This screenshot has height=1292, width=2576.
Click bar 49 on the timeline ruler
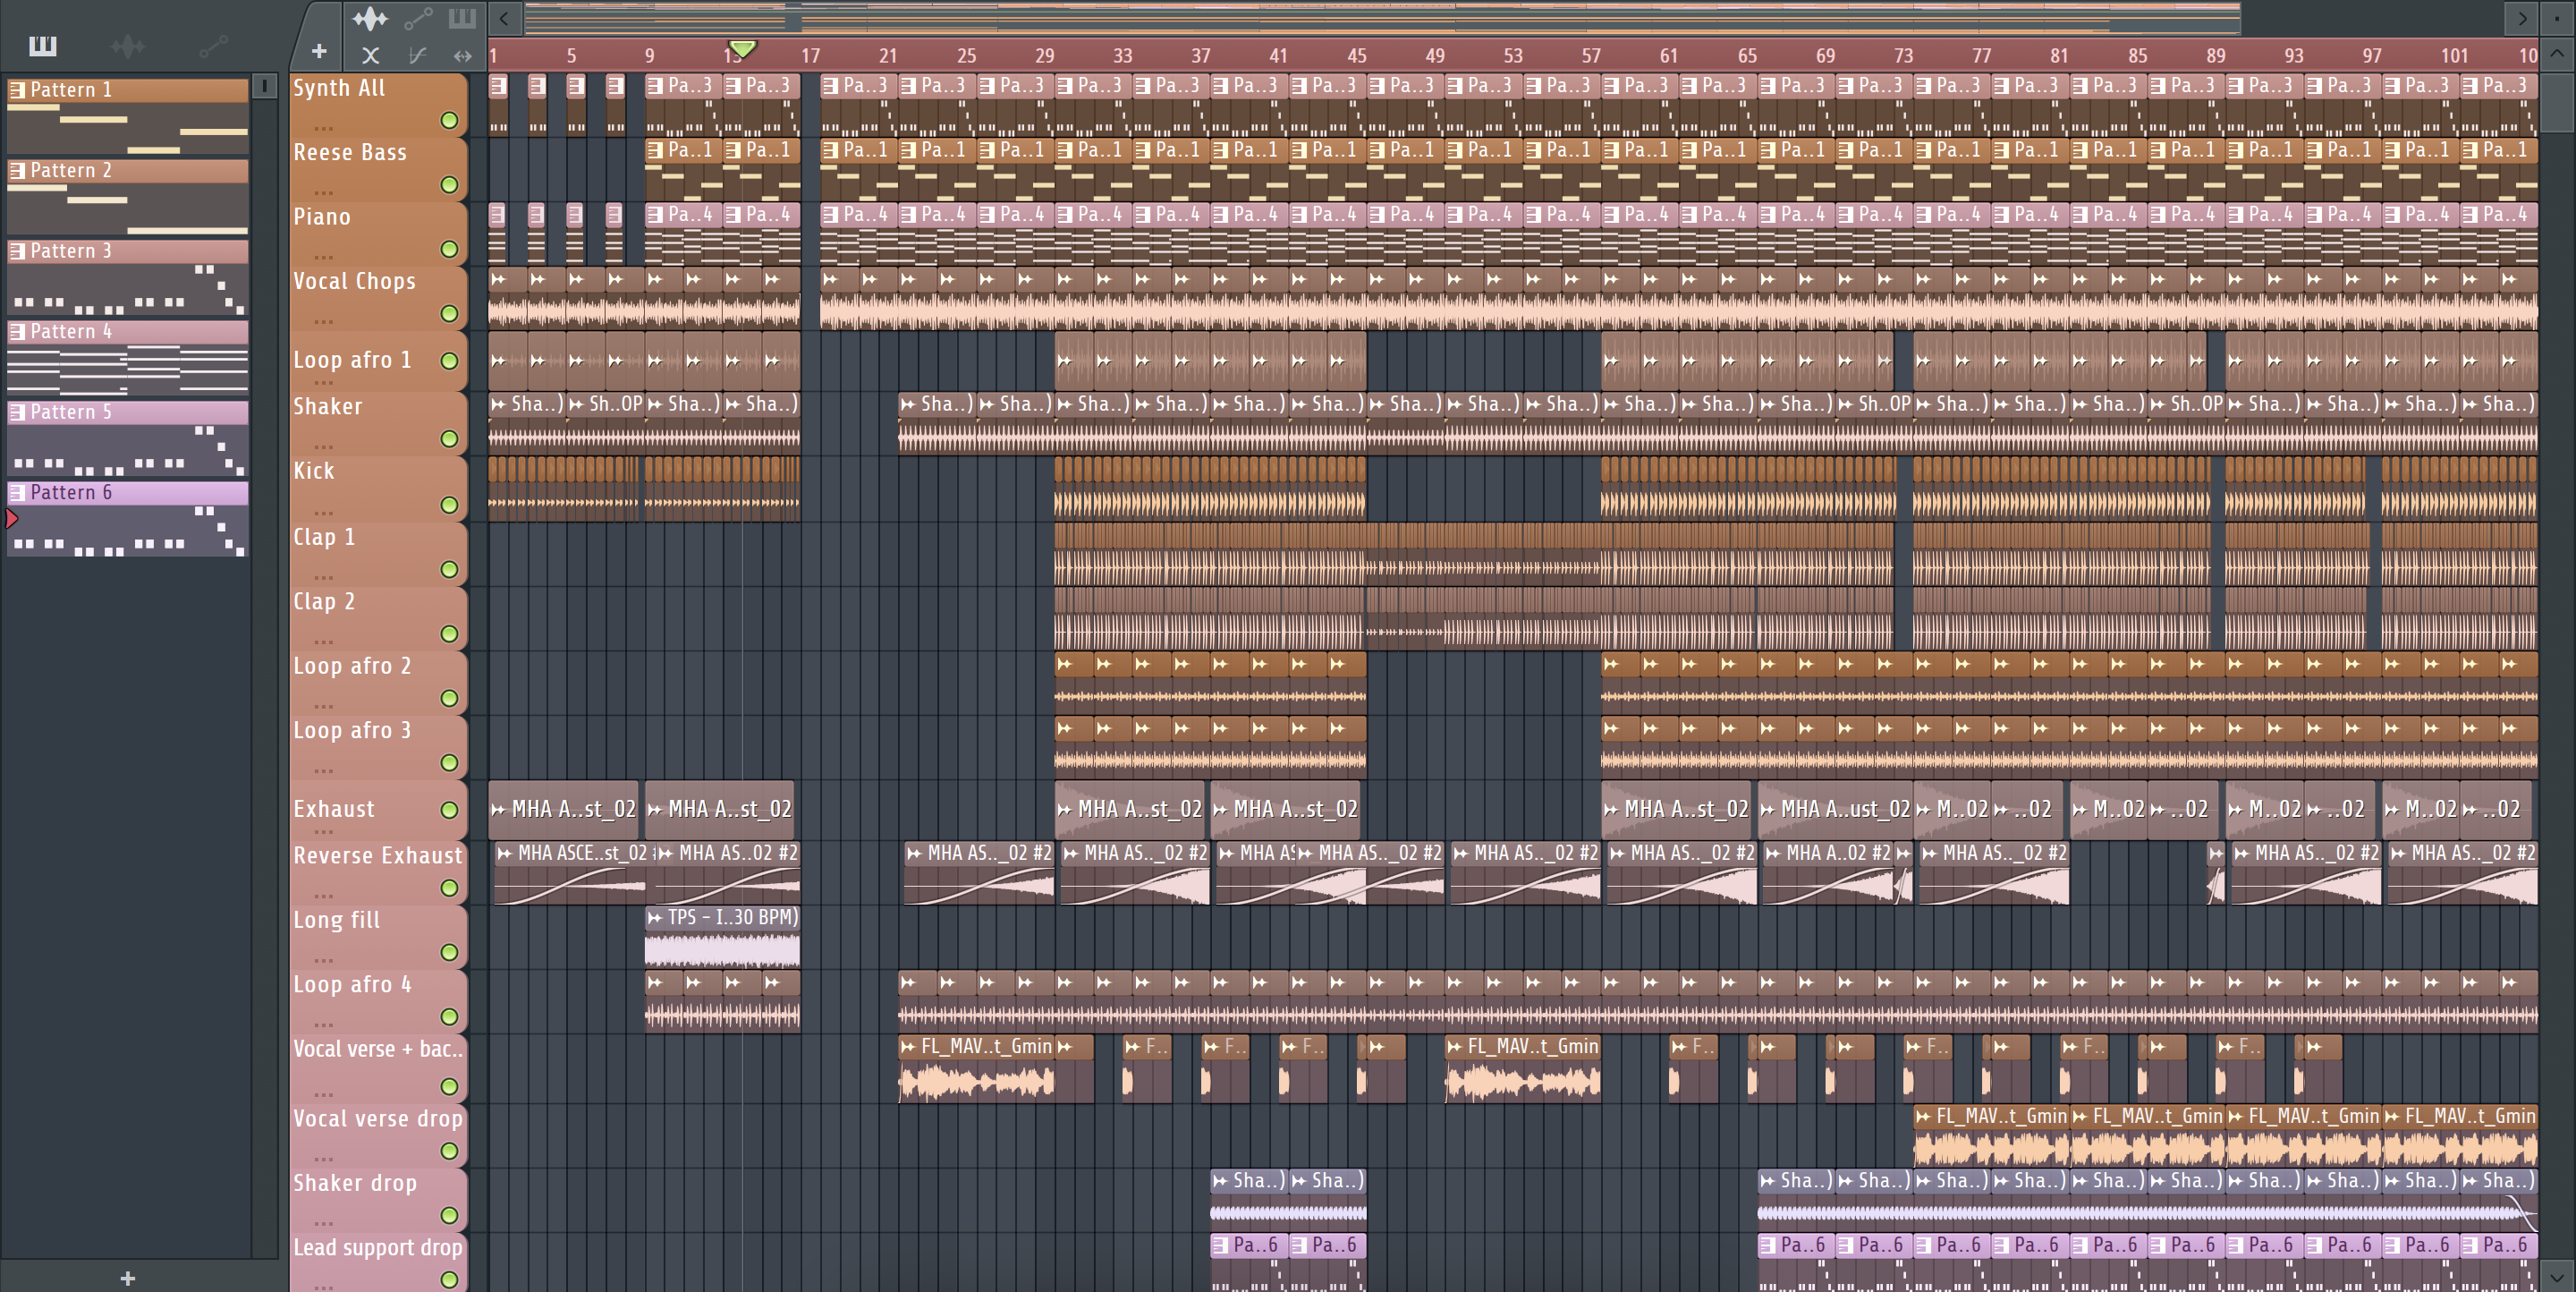(1435, 56)
